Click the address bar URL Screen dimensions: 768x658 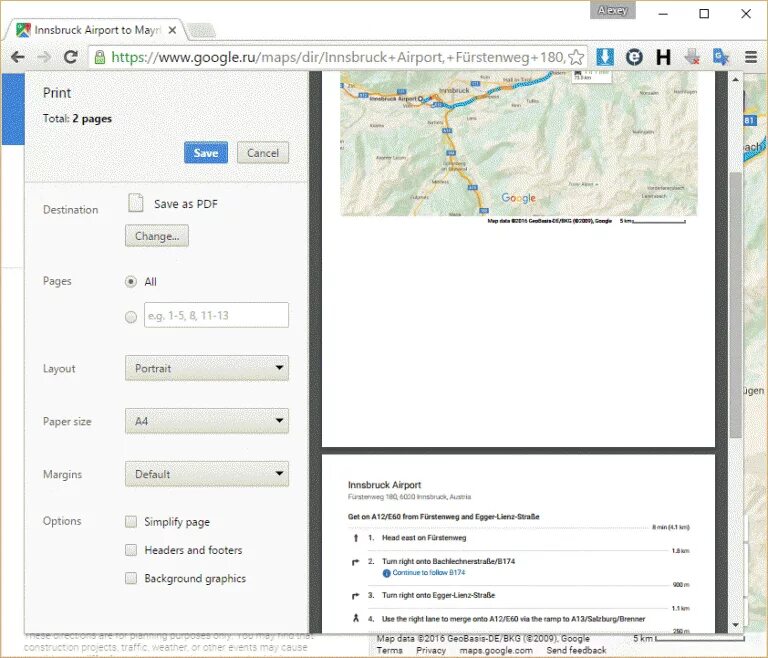[x=338, y=57]
